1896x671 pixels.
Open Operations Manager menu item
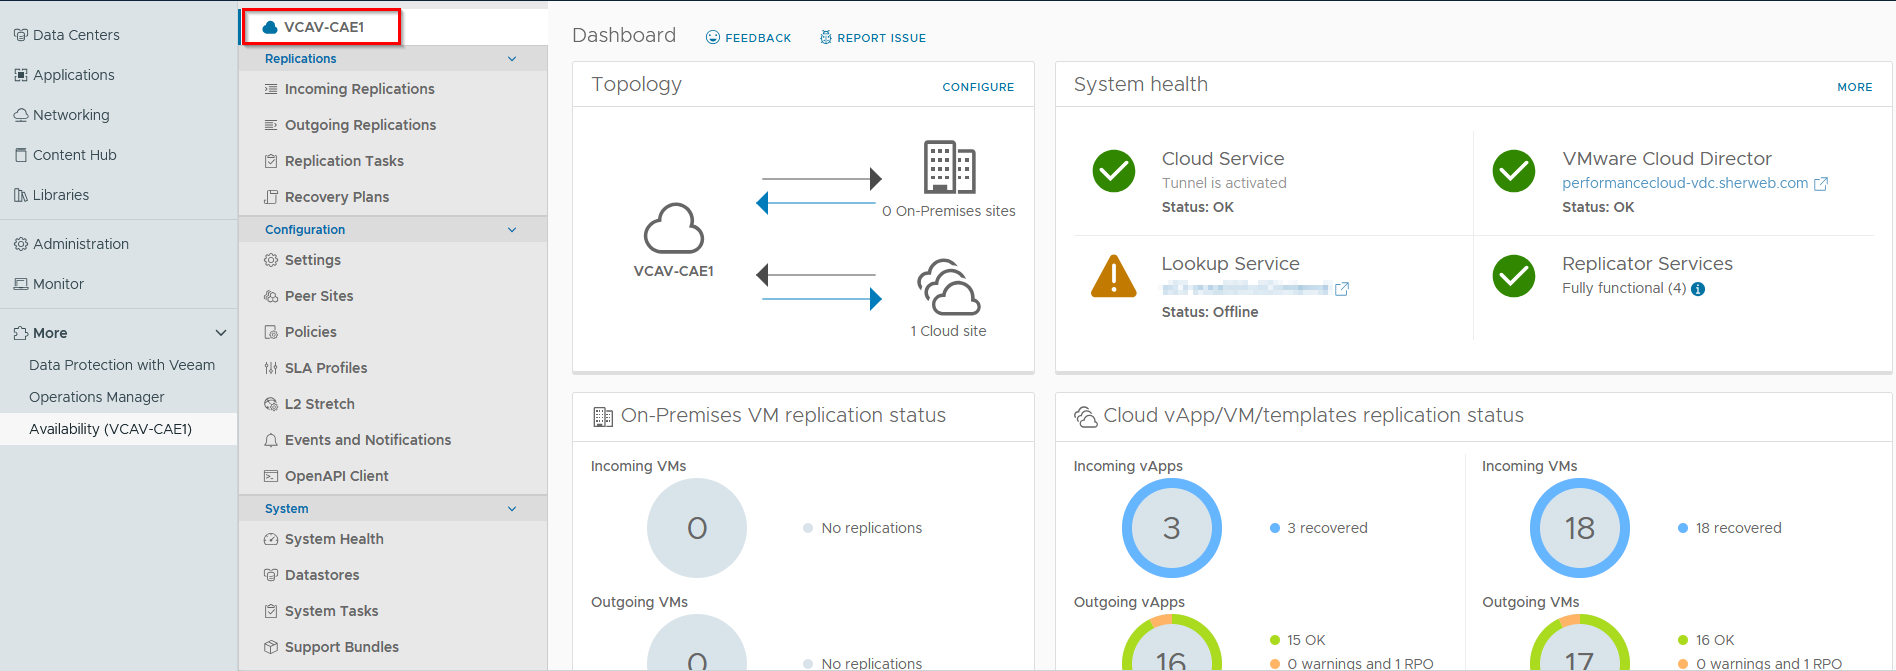click(x=96, y=397)
